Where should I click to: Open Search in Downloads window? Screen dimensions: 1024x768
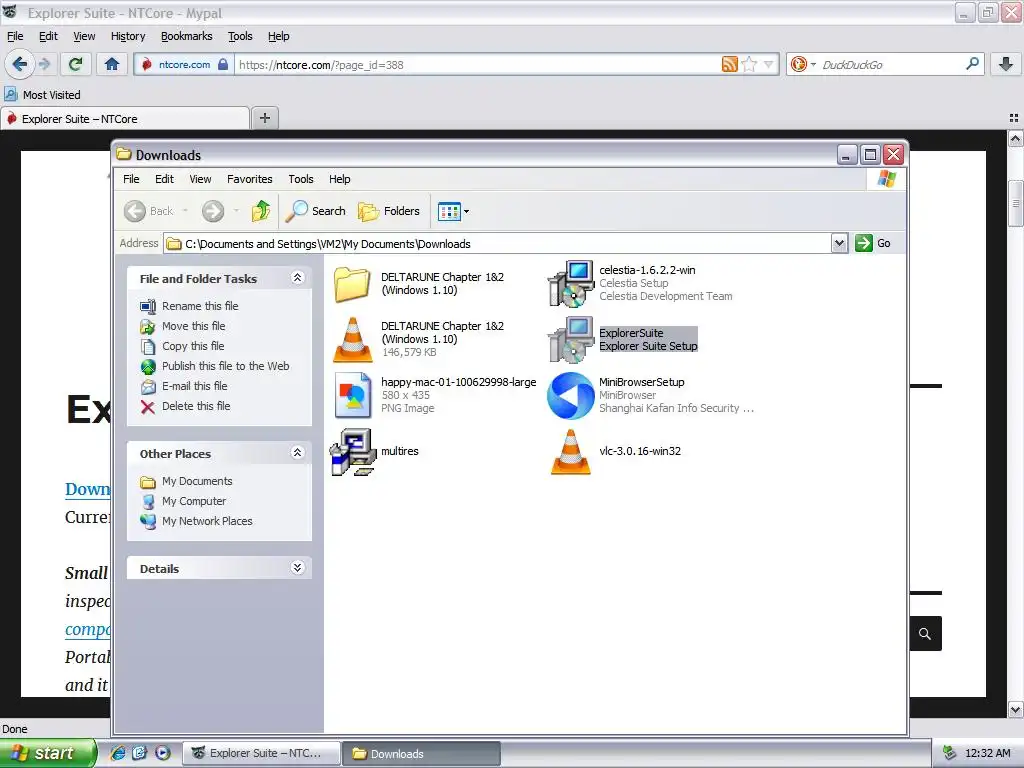[316, 211]
